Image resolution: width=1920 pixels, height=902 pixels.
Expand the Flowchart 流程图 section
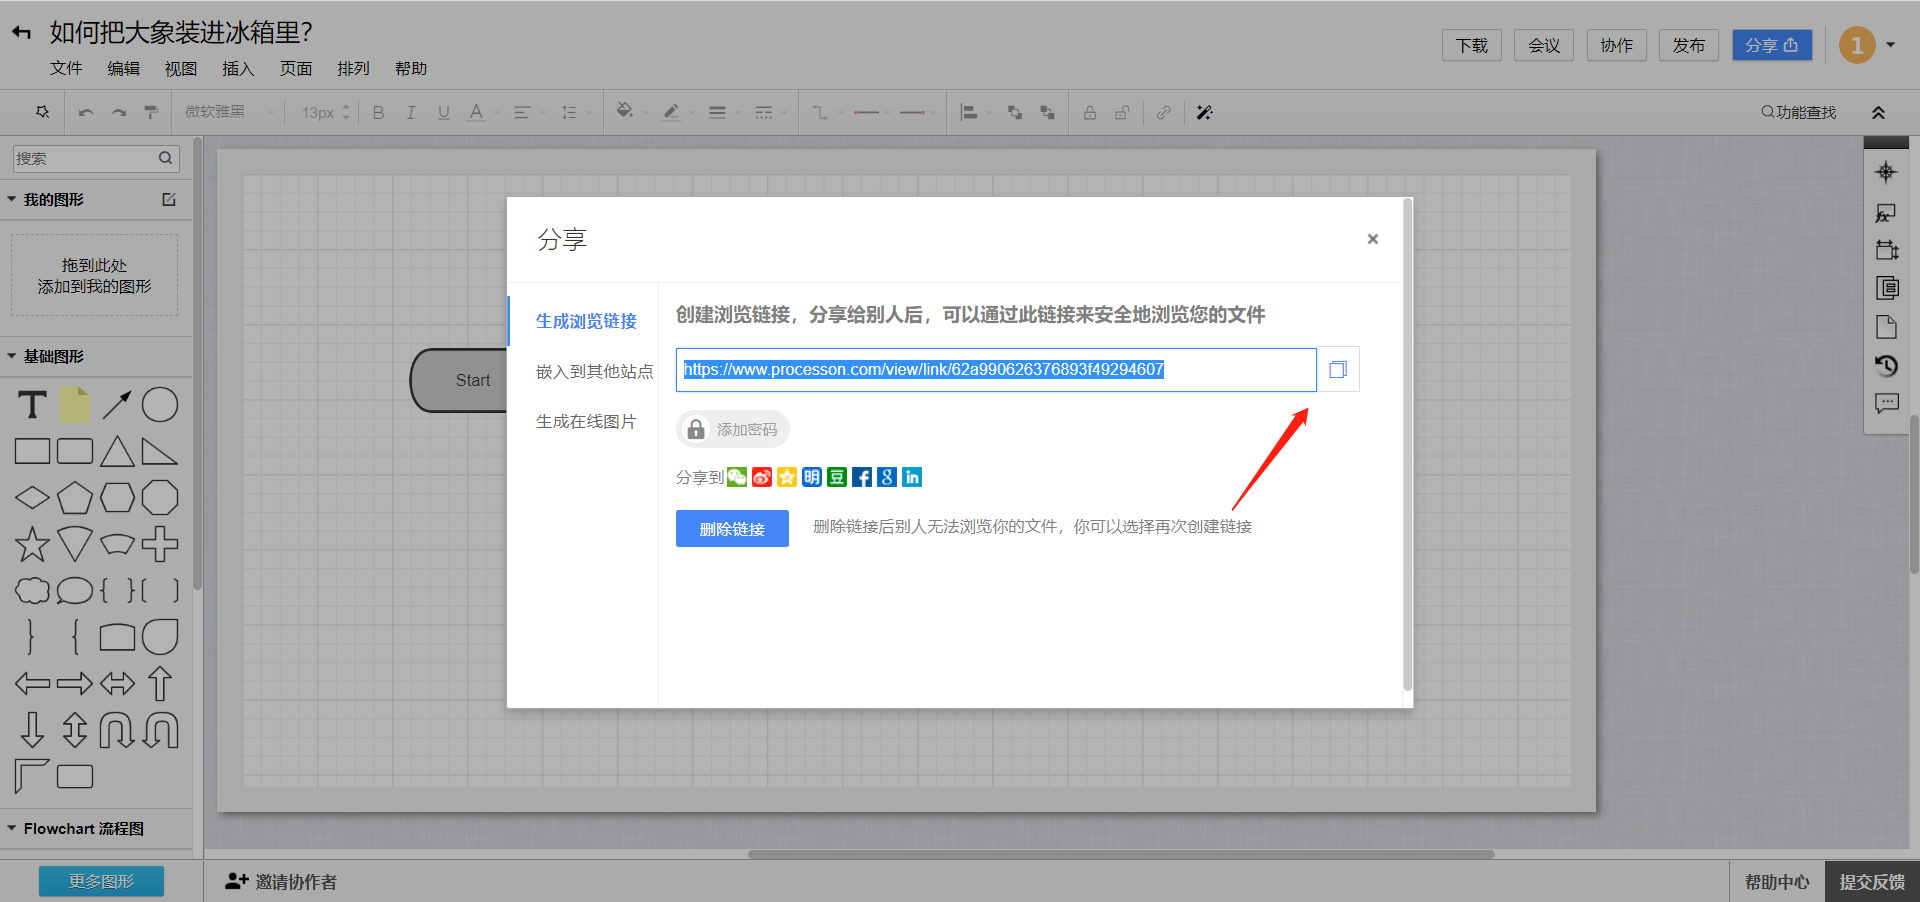(12, 828)
